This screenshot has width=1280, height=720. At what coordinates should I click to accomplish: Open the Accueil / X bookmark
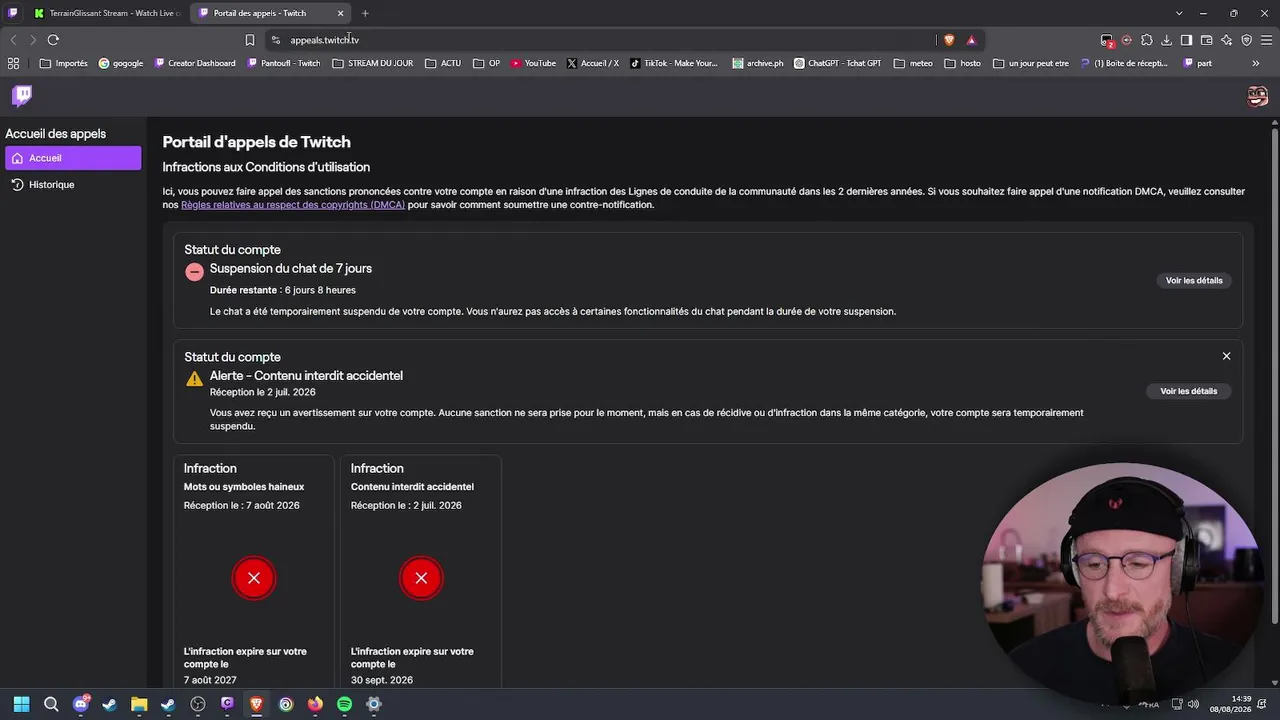tap(593, 63)
